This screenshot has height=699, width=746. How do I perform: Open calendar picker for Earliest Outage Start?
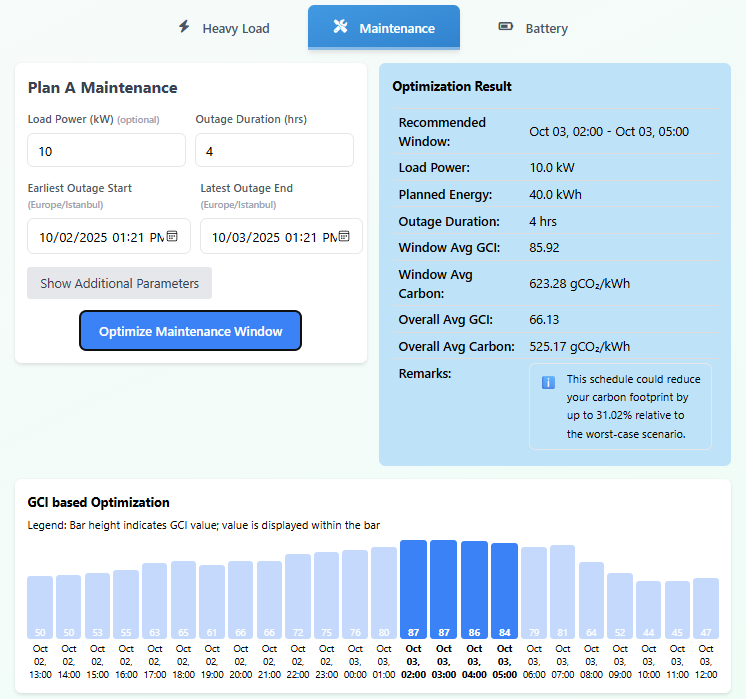tap(172, 237)
